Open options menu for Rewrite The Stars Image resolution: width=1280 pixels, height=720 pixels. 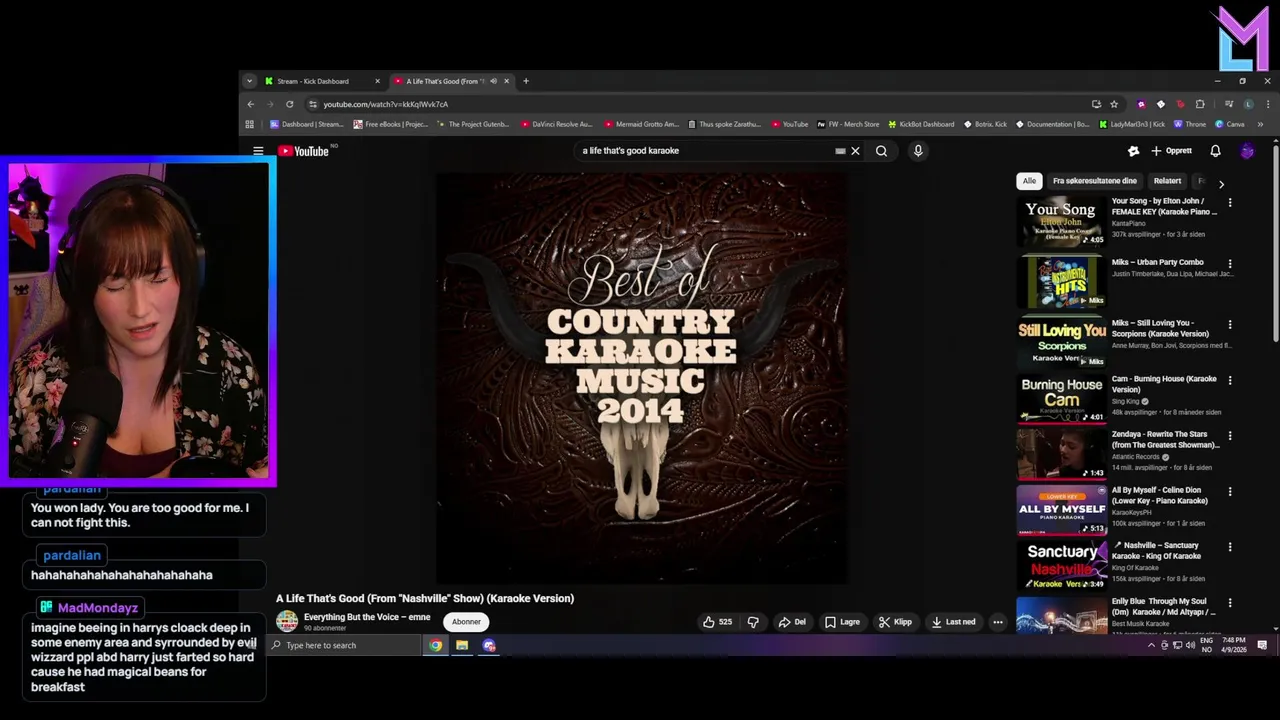coord(1230,436)
